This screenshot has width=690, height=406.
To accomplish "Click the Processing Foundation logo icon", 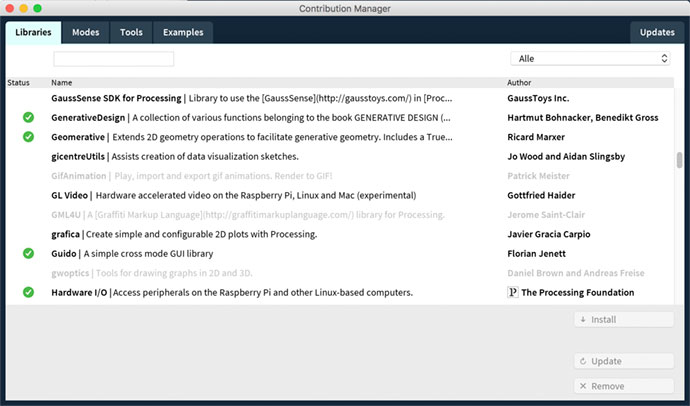I will tap(513, 293).
